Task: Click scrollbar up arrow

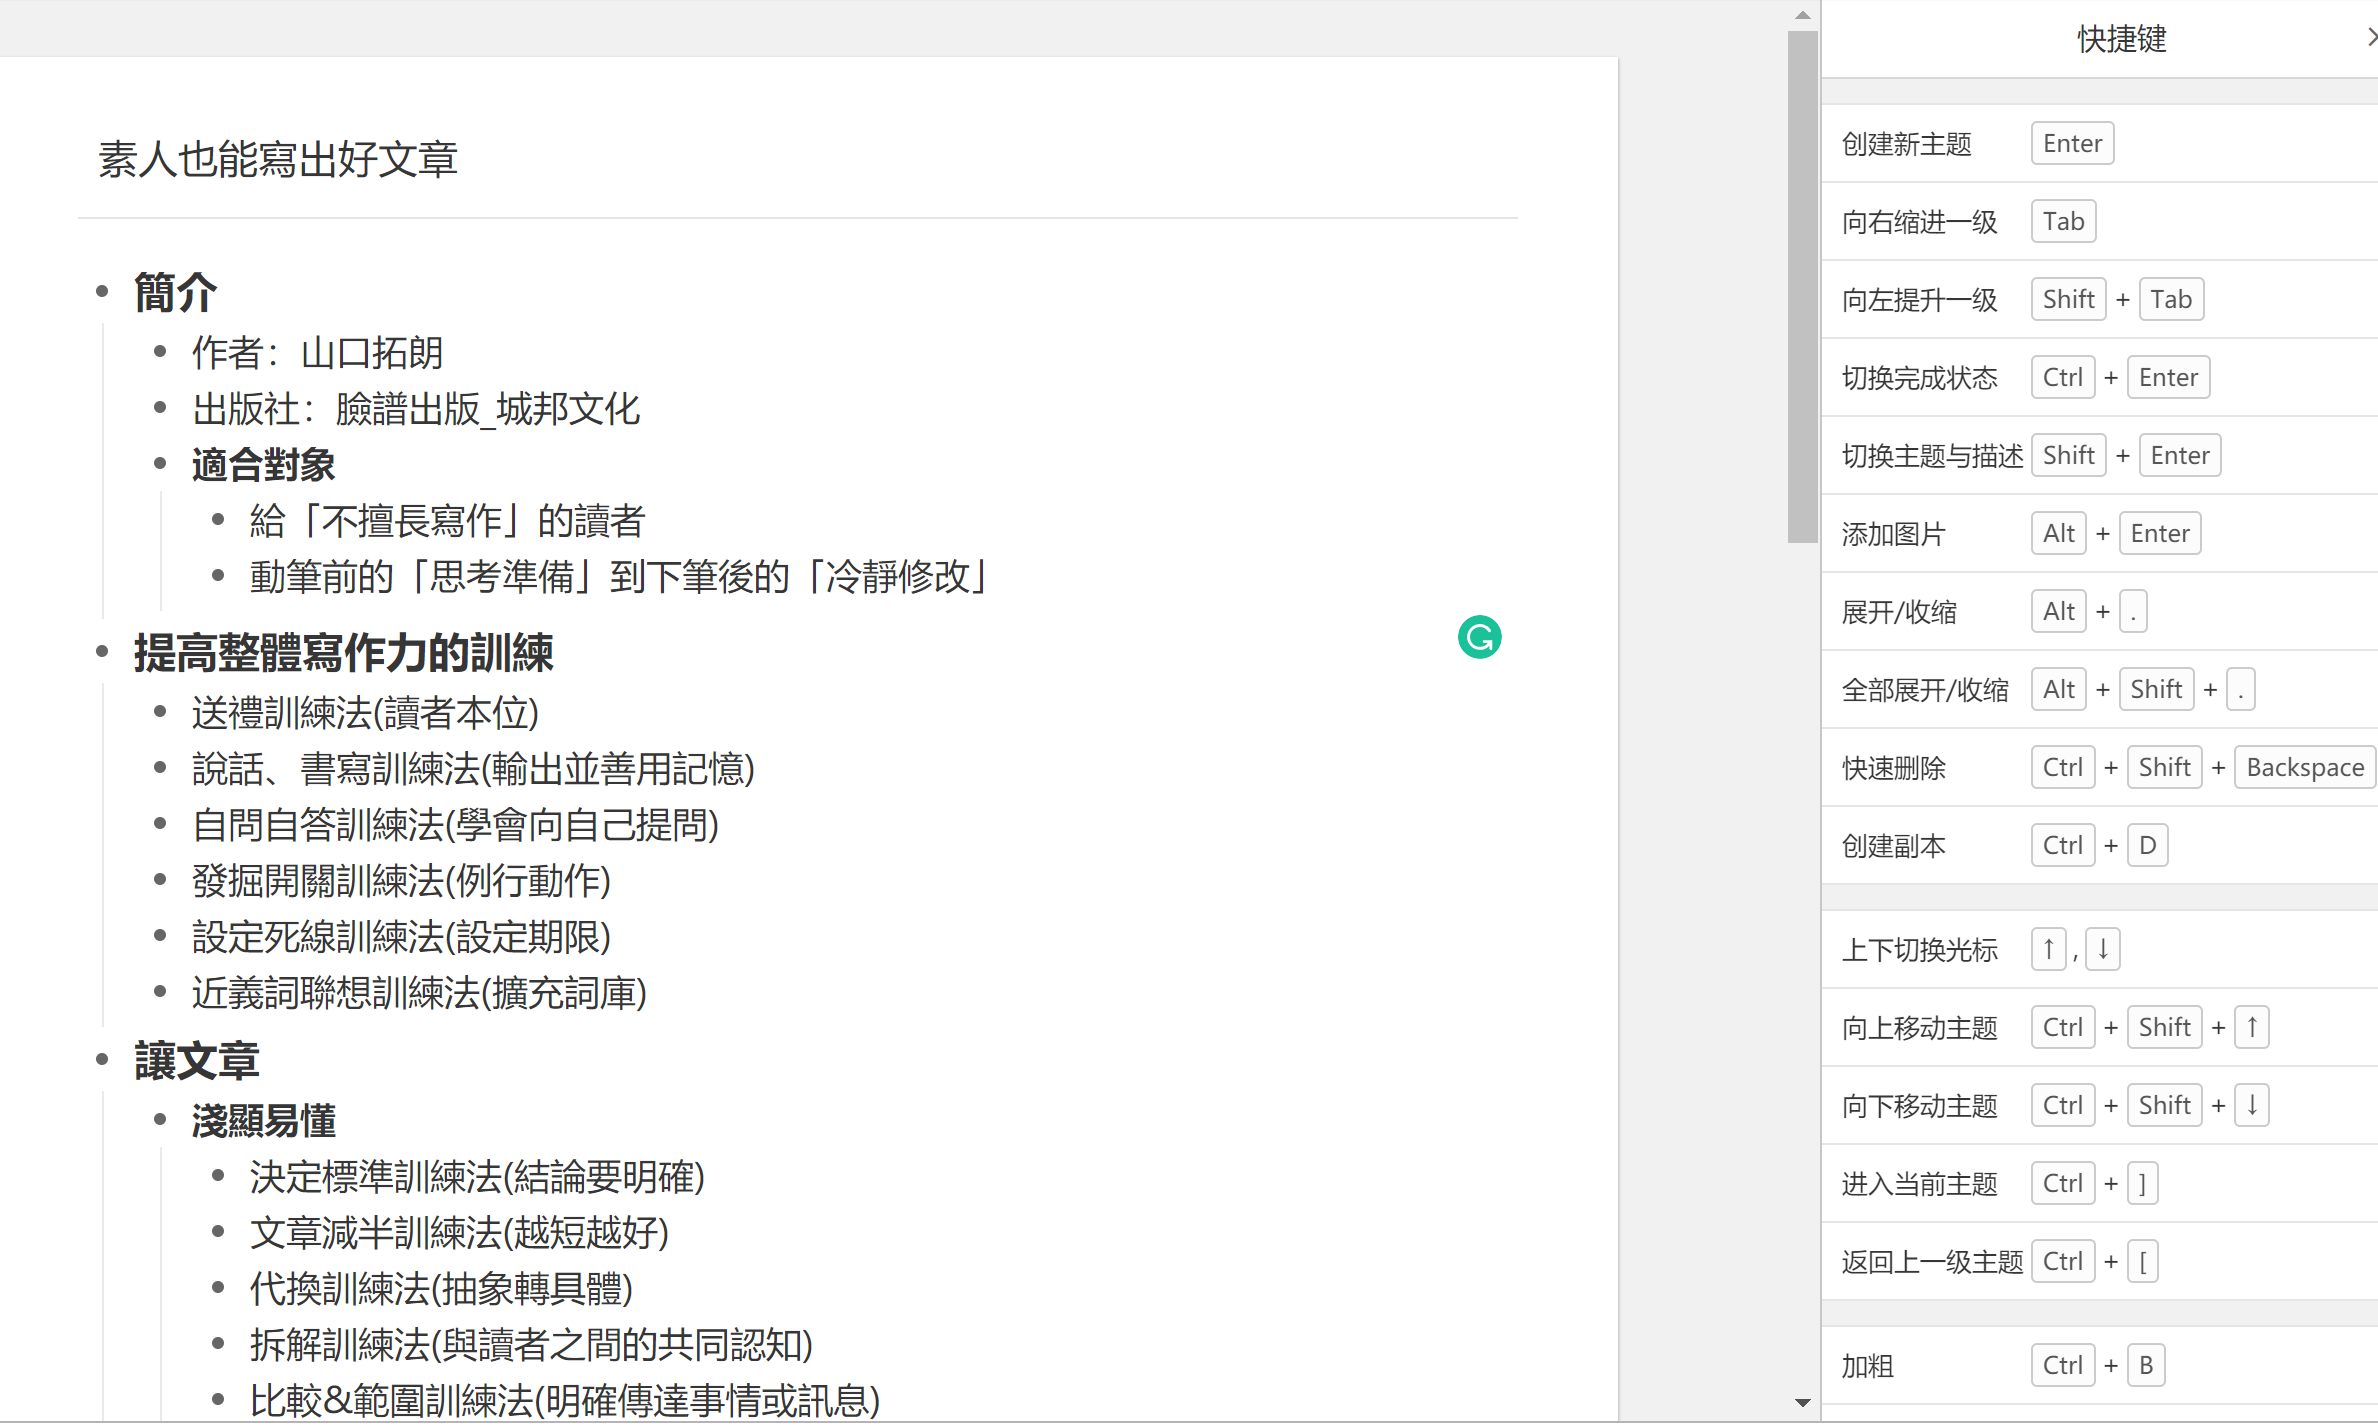Action: pos(1802,15)
